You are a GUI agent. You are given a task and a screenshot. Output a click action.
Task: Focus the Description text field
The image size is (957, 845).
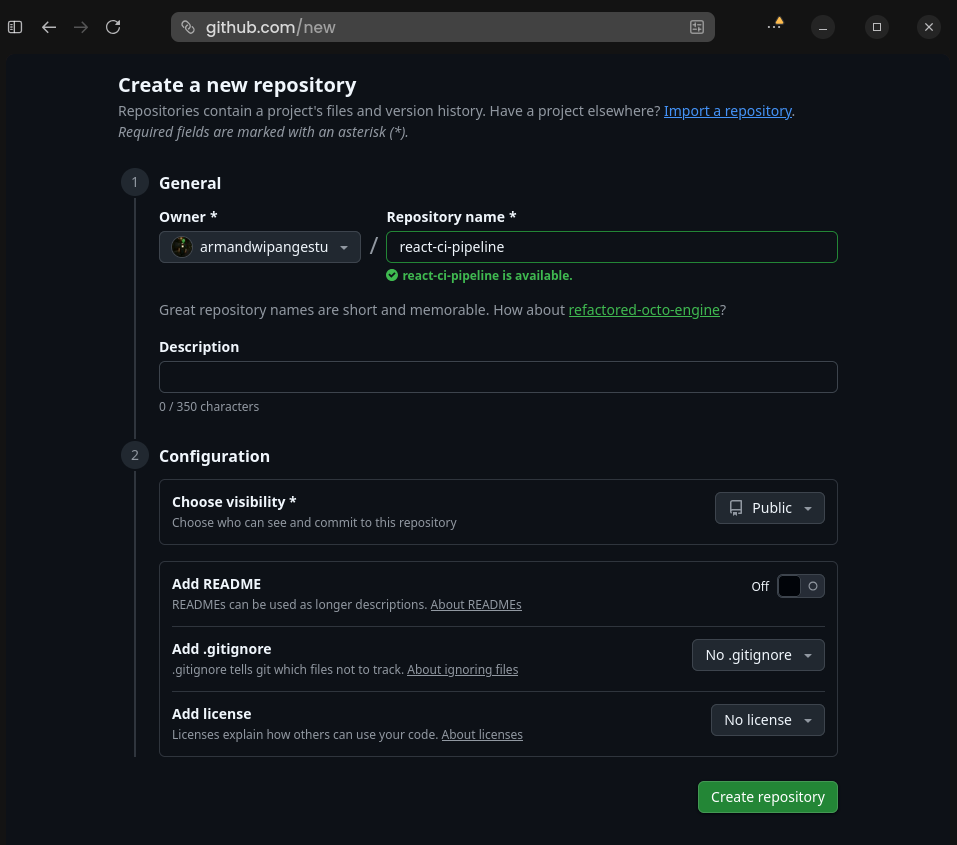[498, 377]
